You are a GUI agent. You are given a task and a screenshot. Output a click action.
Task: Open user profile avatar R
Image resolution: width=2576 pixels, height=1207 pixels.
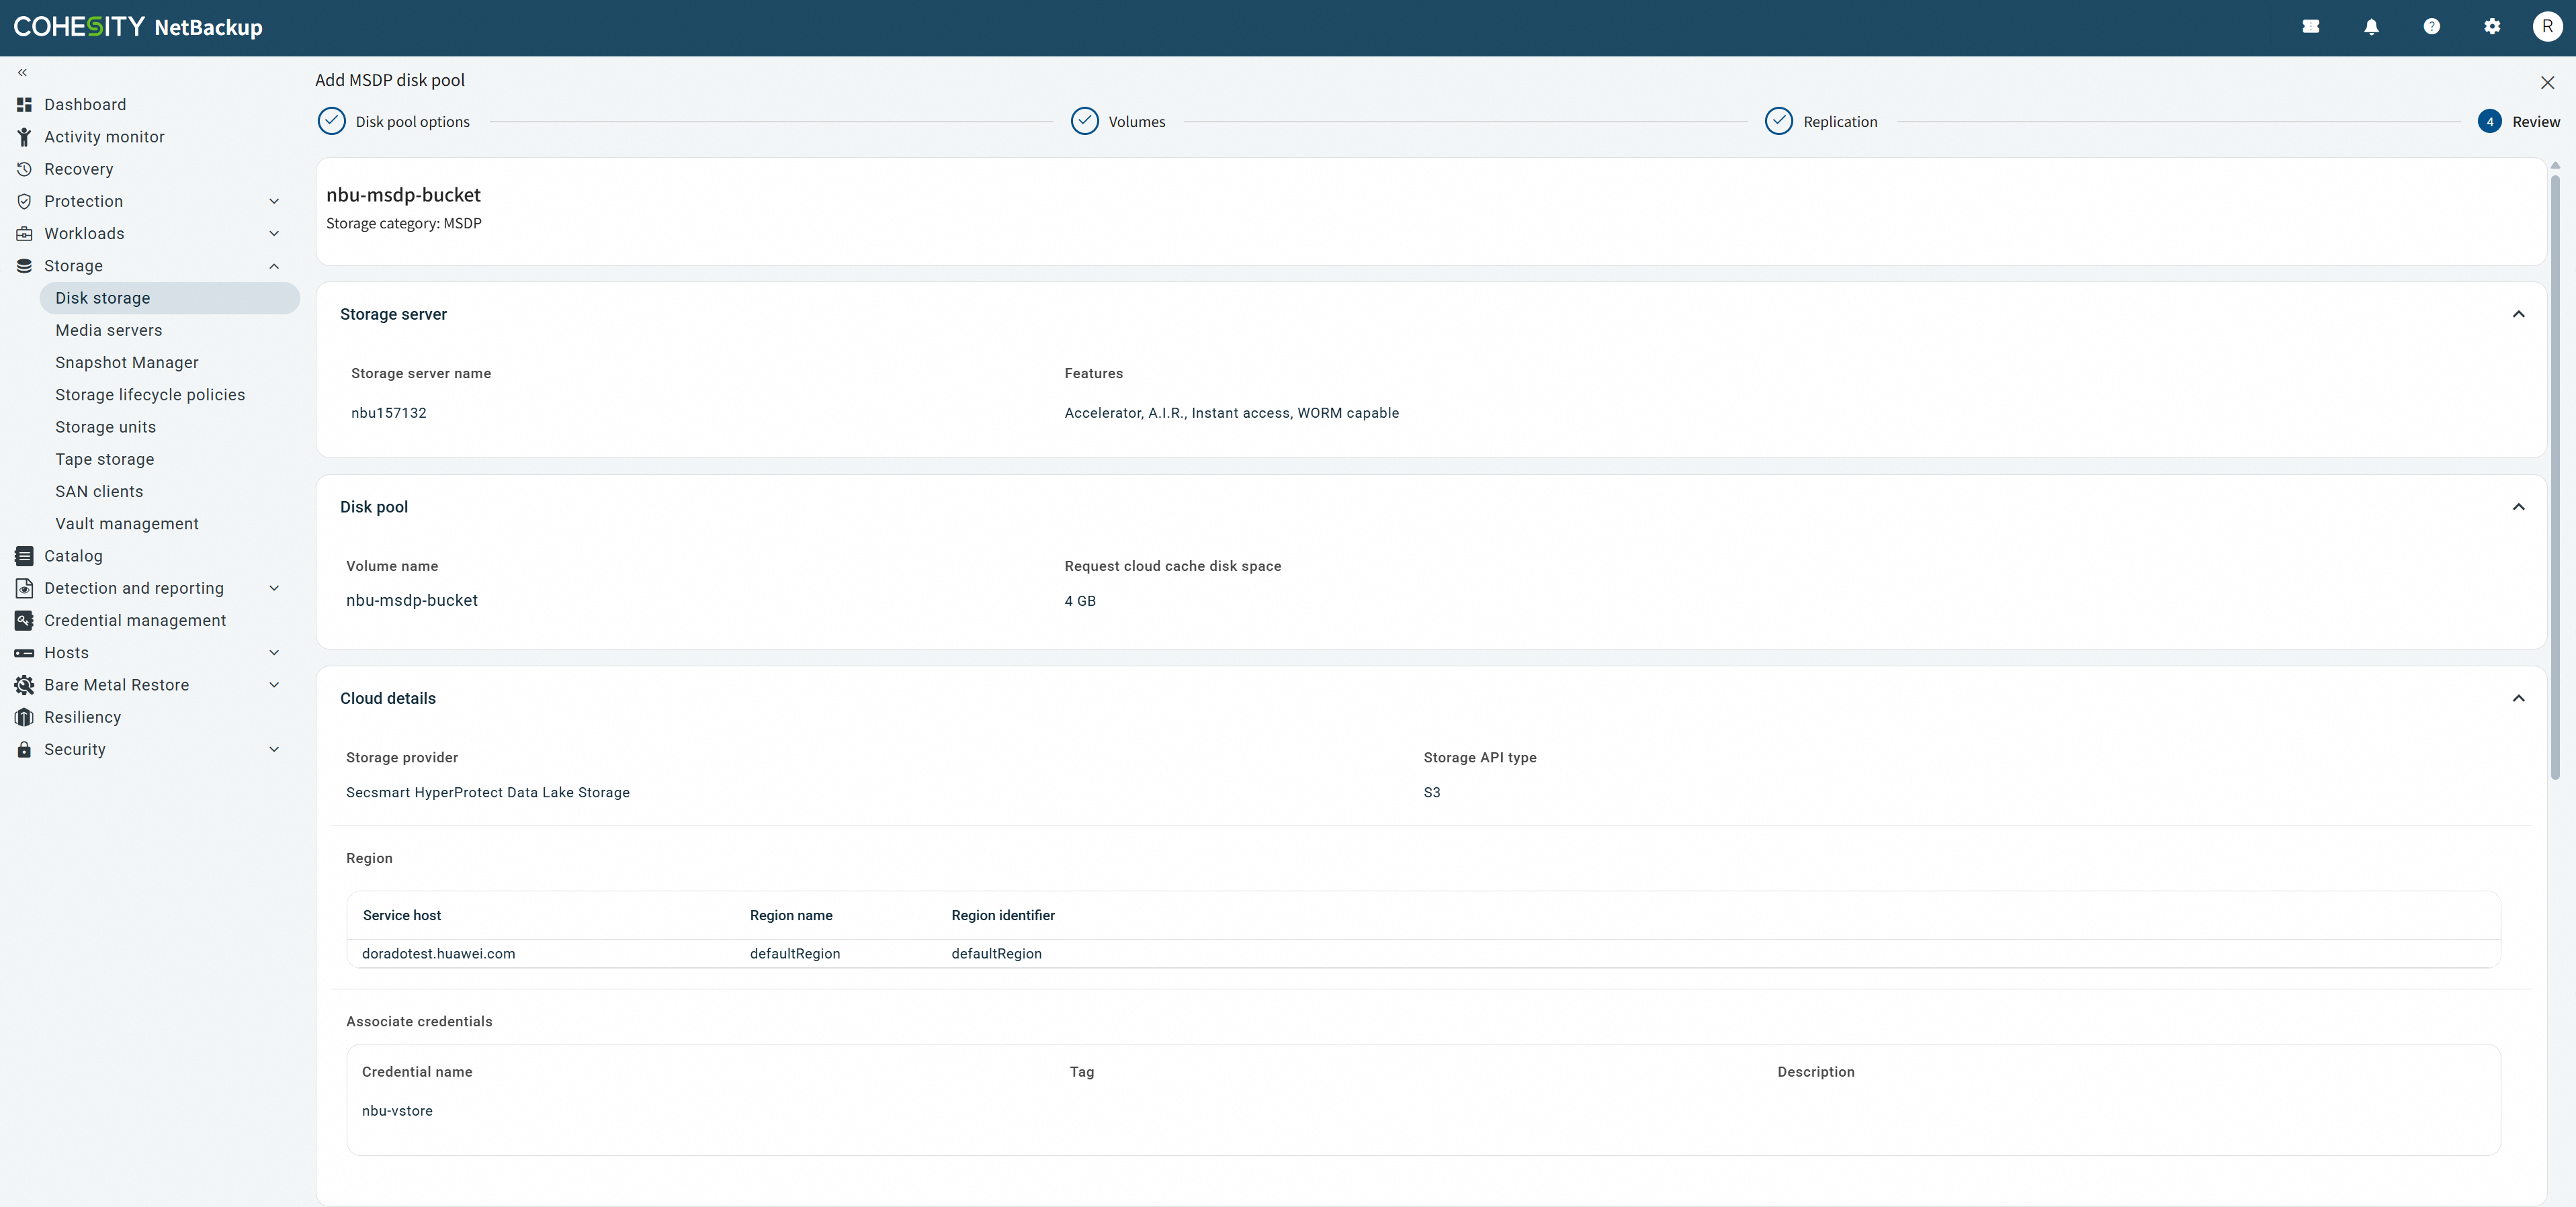coord(2547,27)
